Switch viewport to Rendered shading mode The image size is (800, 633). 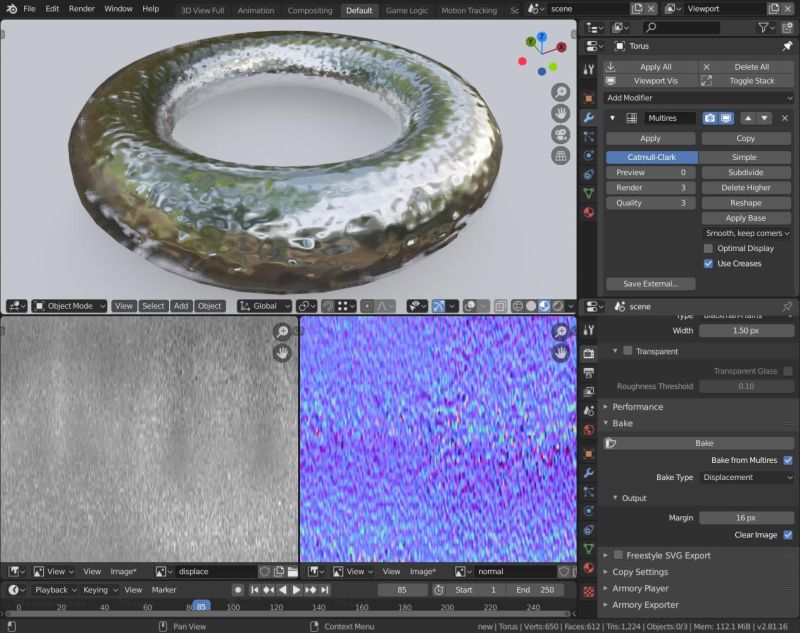coord(558,305)
